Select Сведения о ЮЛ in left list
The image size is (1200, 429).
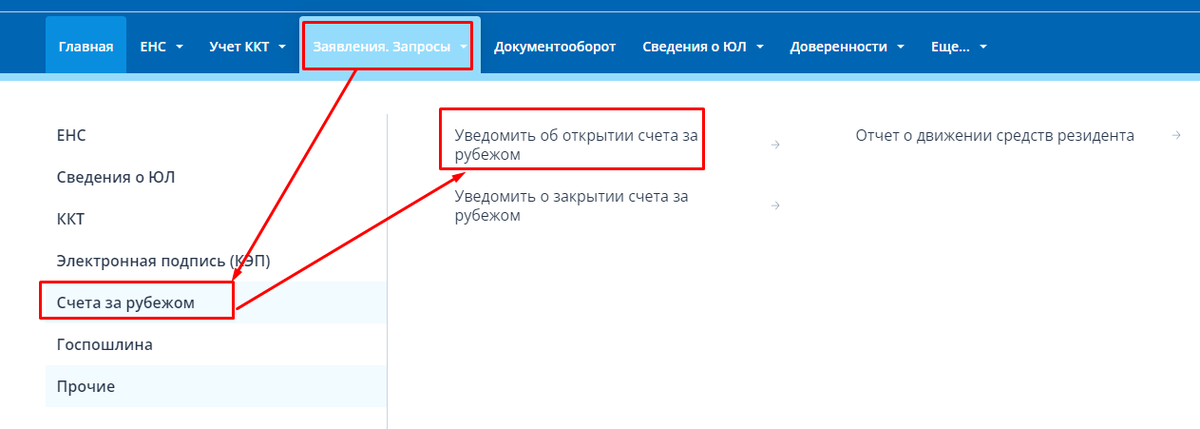216,177
